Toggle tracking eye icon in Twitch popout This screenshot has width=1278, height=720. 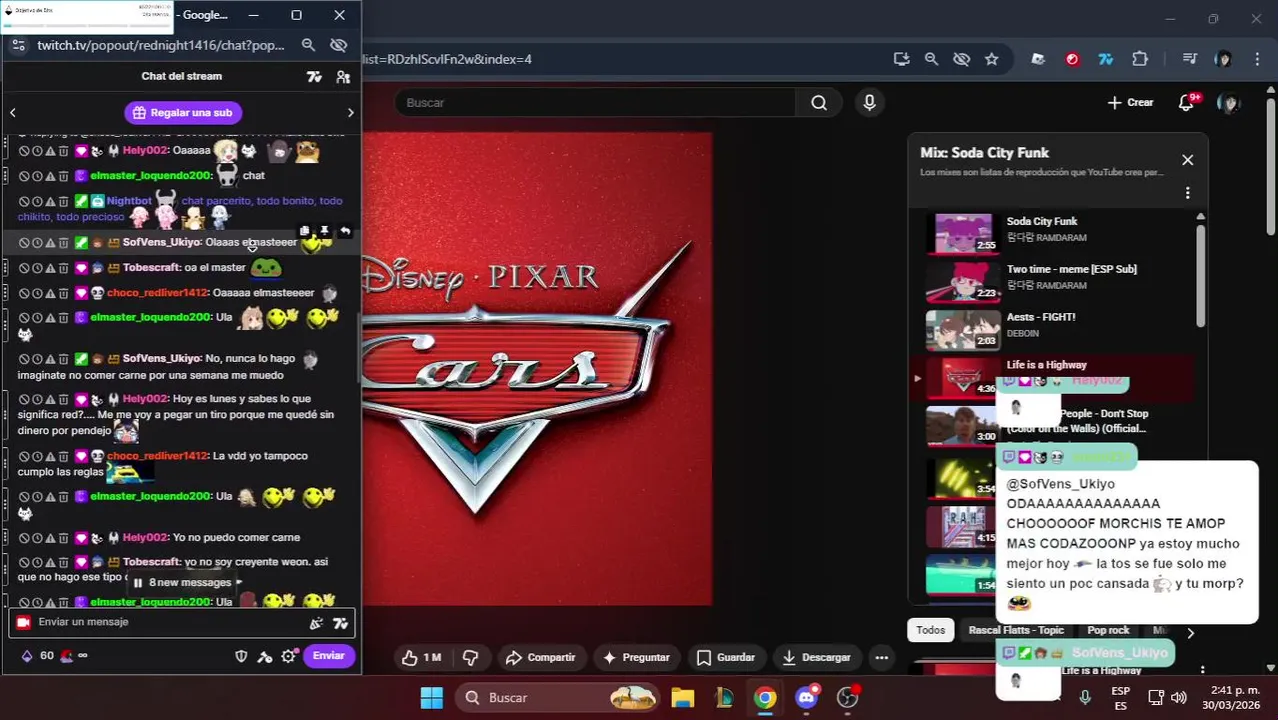pos(338,45)
